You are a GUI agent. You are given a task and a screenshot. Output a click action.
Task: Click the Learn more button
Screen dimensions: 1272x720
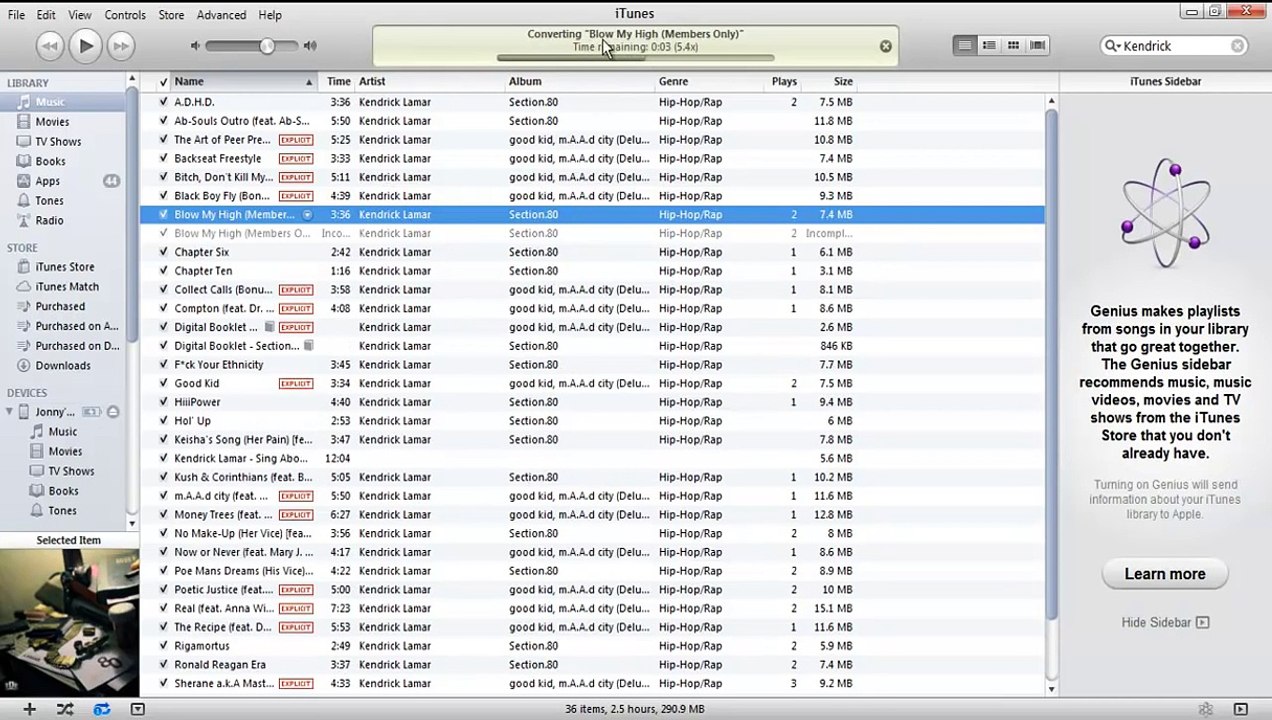1165,574
